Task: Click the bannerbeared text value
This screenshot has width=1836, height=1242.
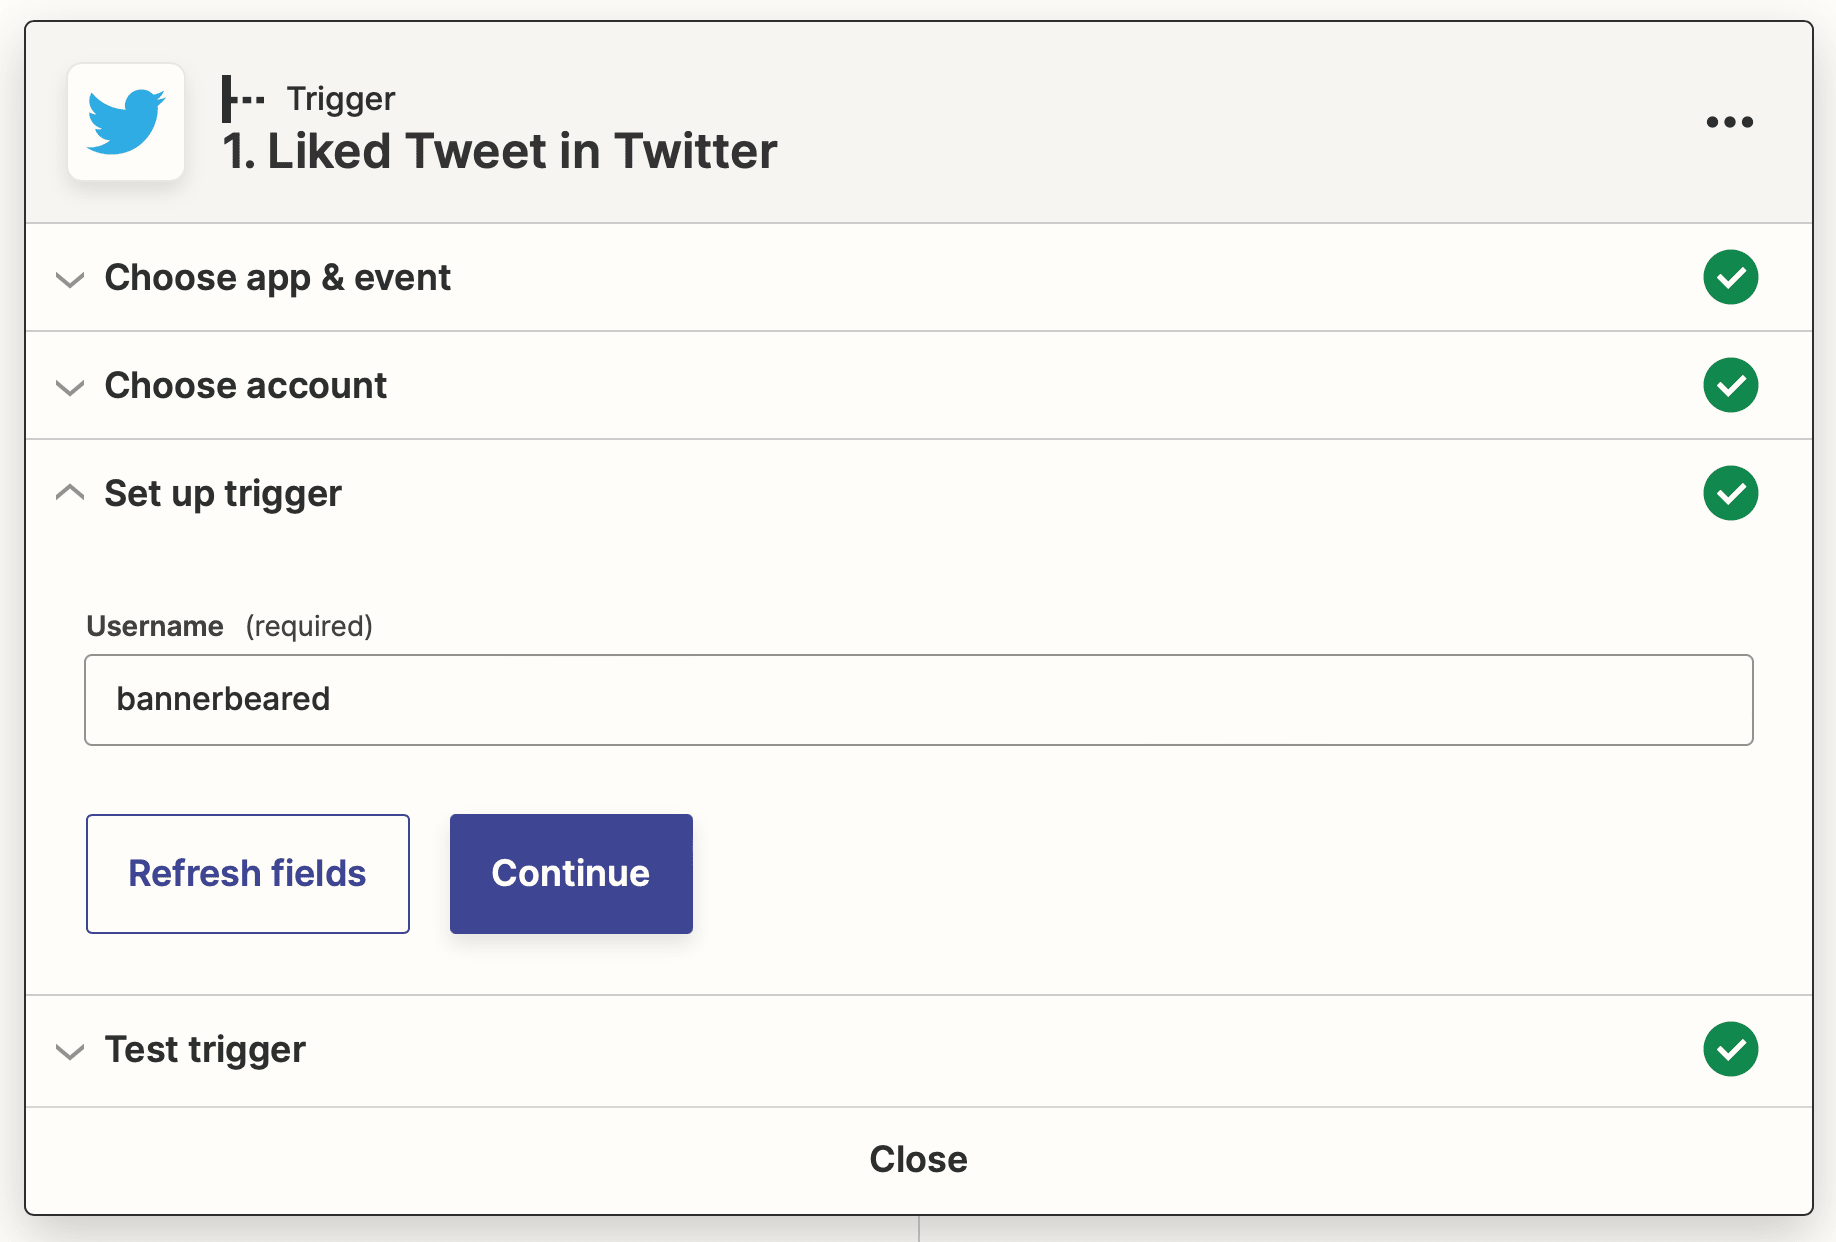Action: click(223, 699)
